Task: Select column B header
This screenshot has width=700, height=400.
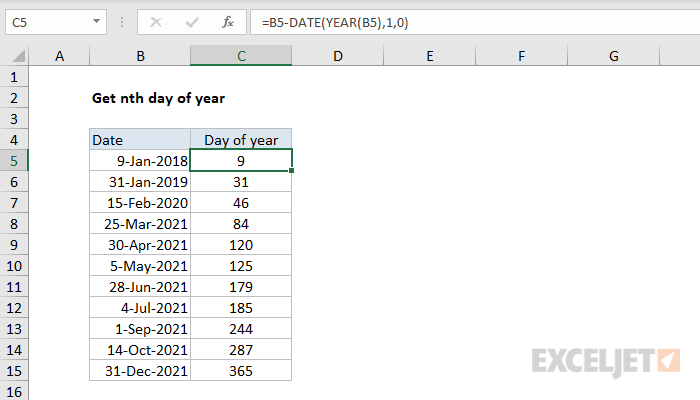Action: point(140,56)
